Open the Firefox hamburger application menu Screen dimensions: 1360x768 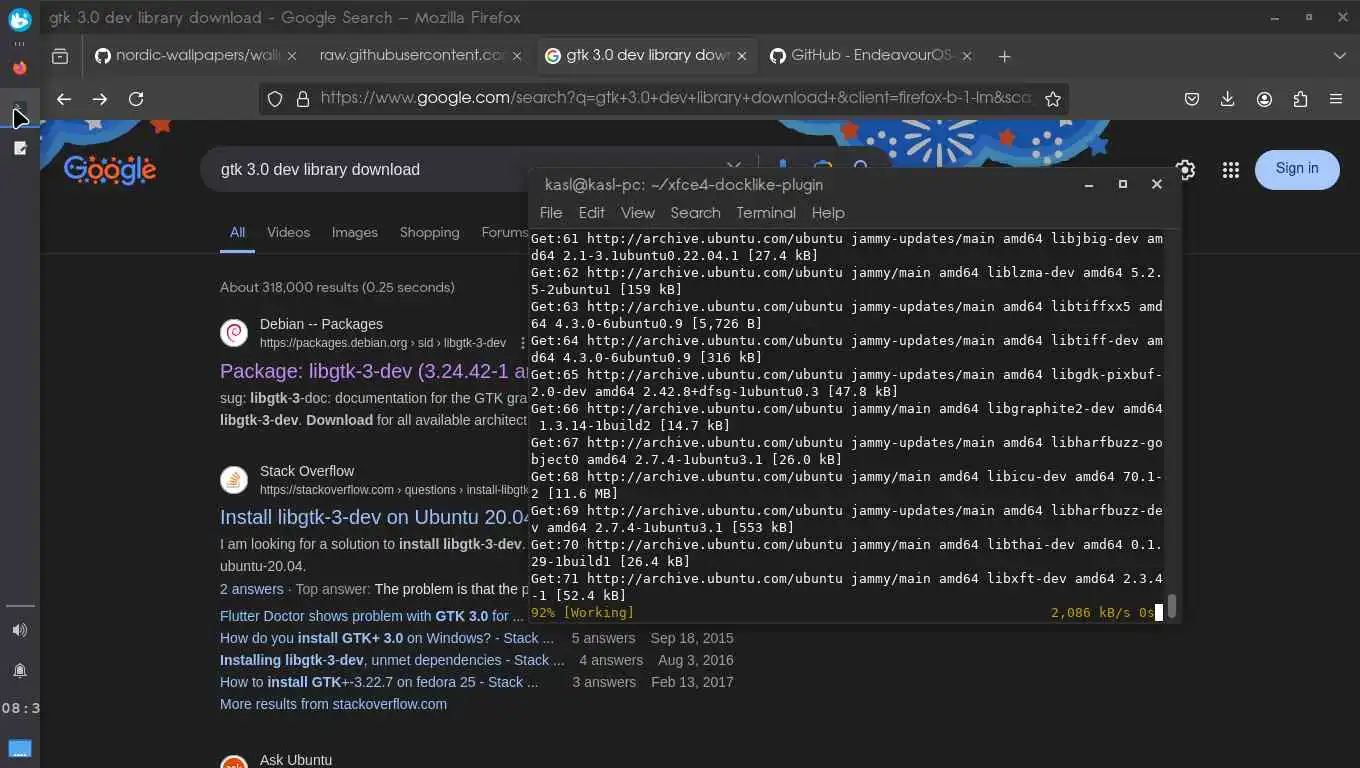1336,99
